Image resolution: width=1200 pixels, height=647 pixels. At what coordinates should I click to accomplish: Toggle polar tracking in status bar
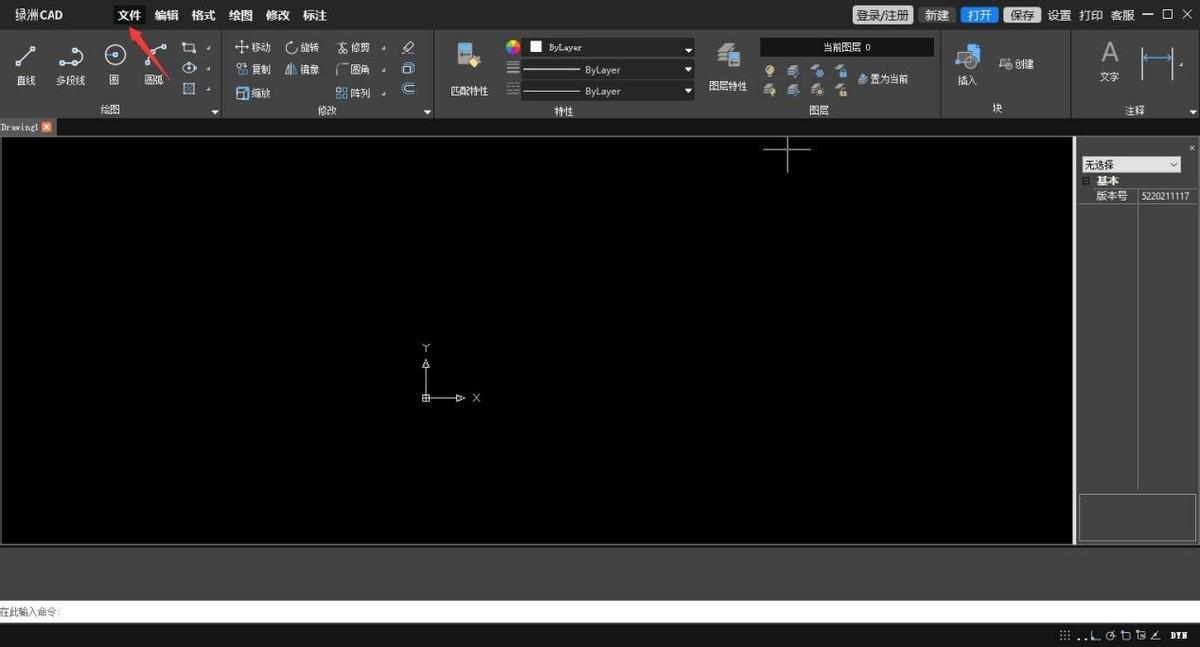pyautogui.click(x=1109, y=635)
